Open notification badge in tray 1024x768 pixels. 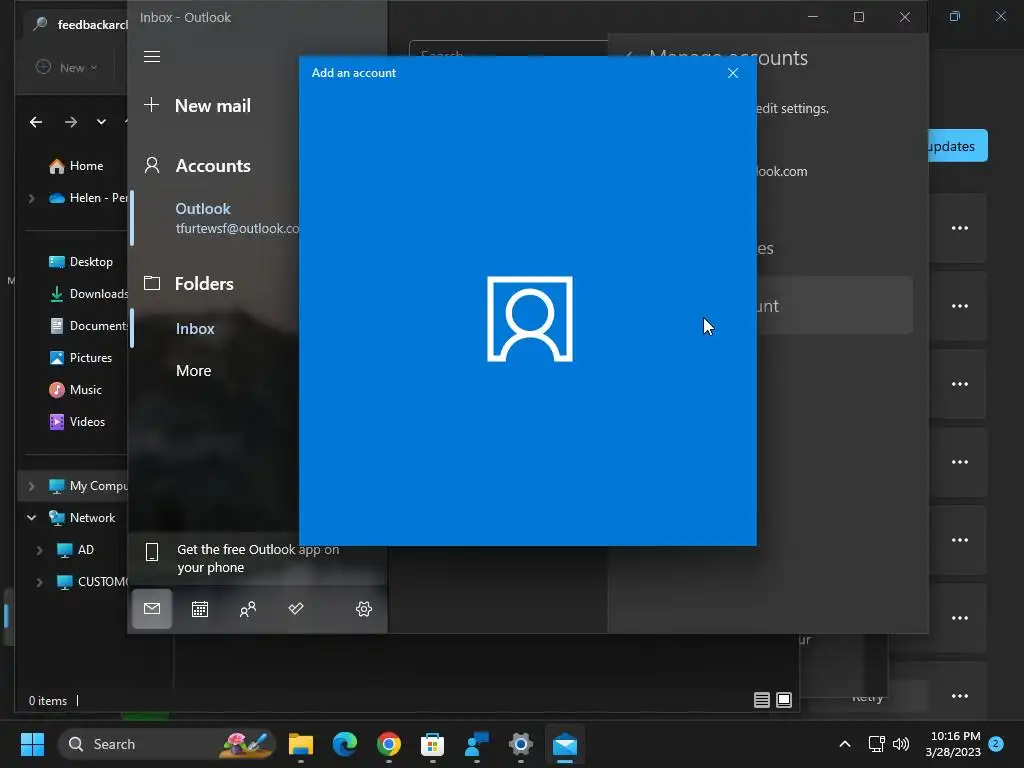pos(996,743)
